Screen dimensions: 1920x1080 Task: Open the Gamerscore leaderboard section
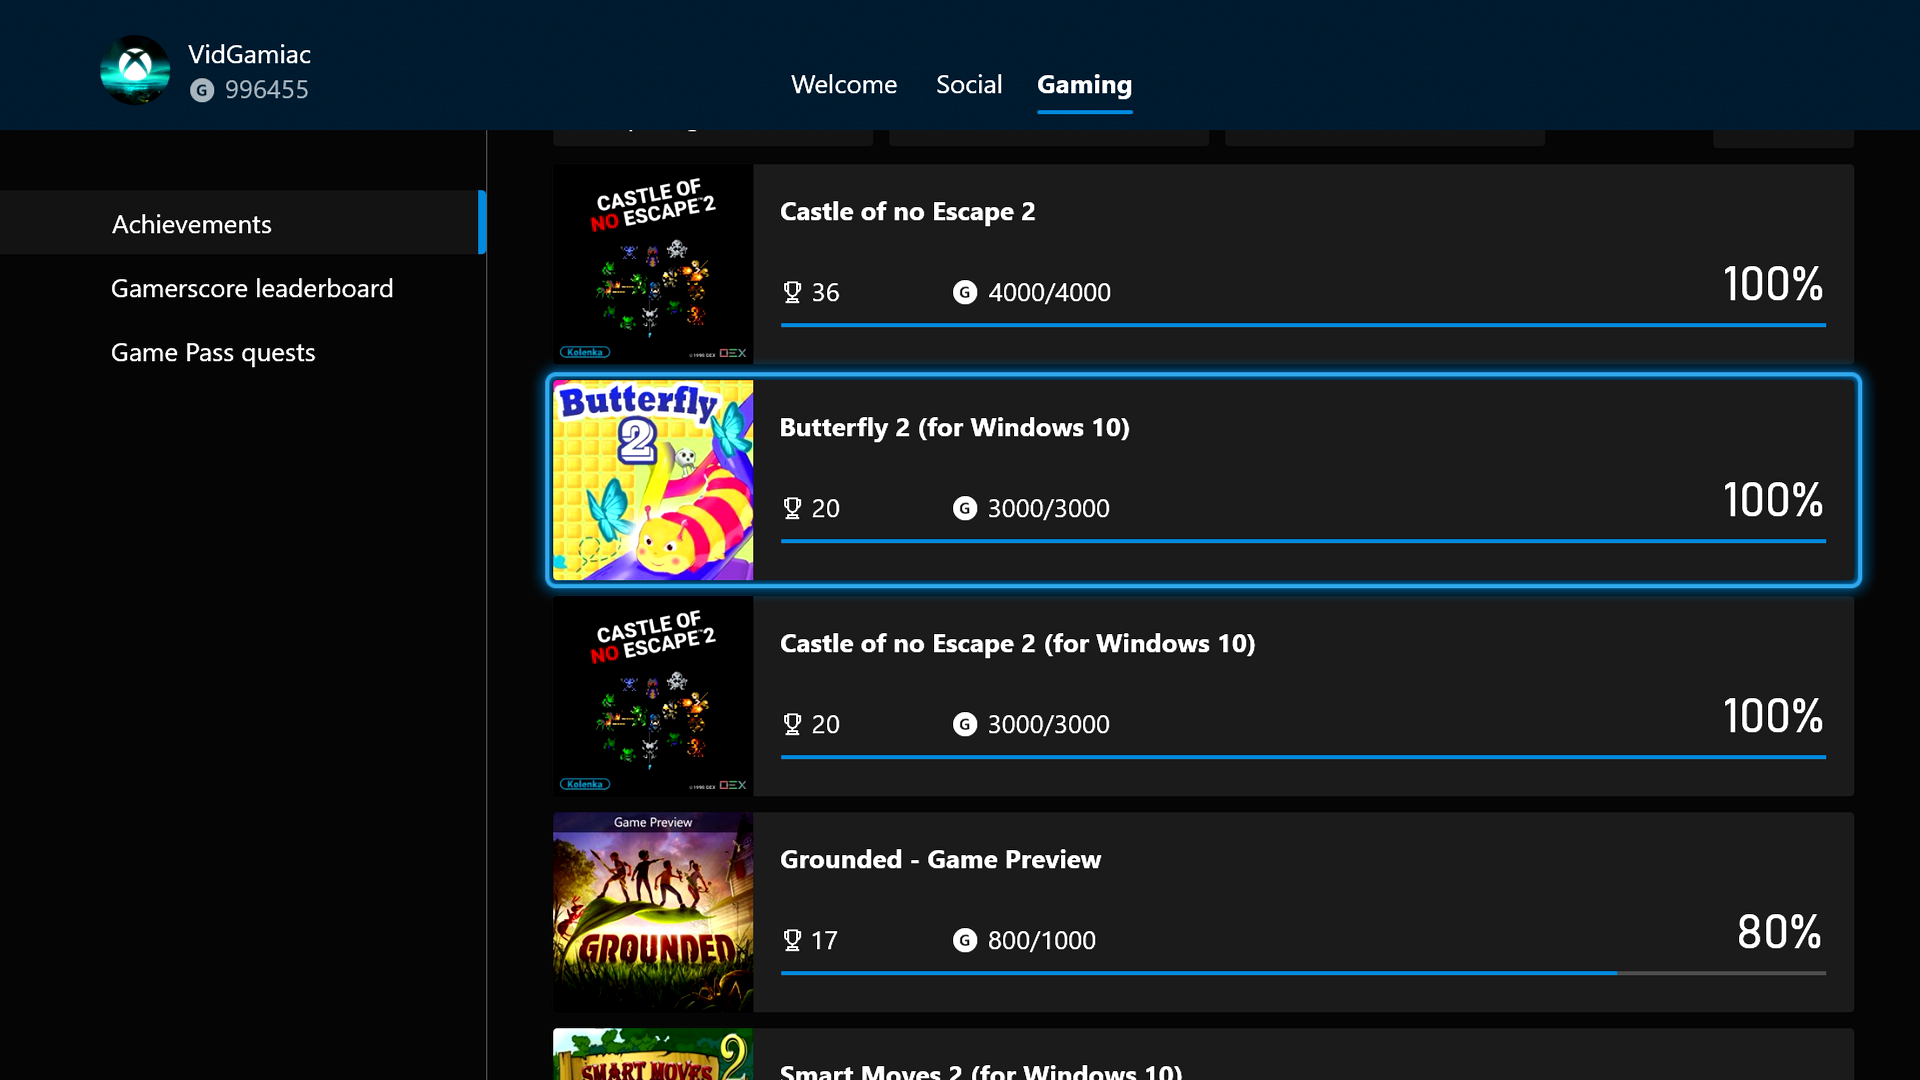coord(251,288)
